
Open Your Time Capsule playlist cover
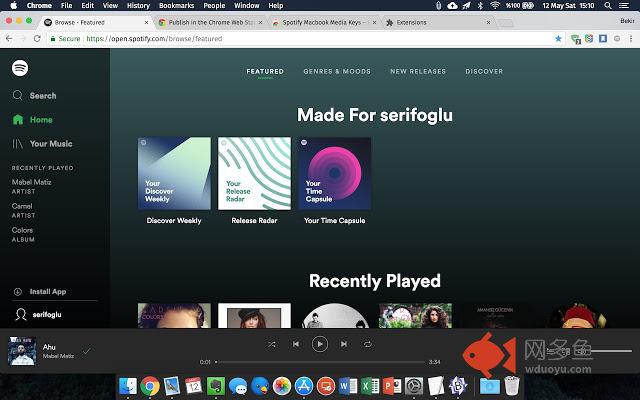click(x=335, y=173)
